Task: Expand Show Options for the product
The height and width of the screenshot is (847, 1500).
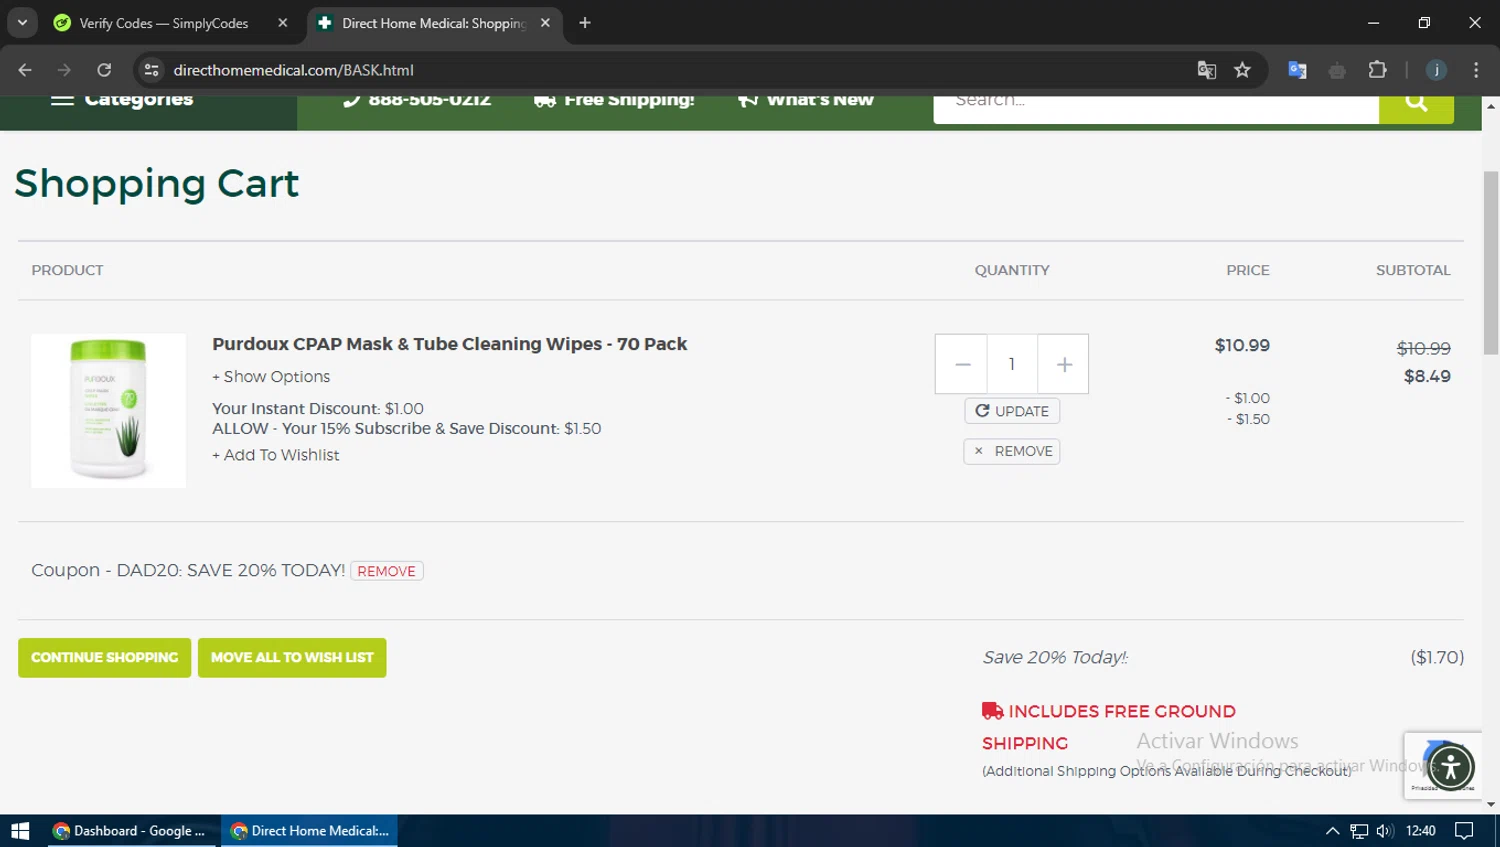Action: coord(271,377)
